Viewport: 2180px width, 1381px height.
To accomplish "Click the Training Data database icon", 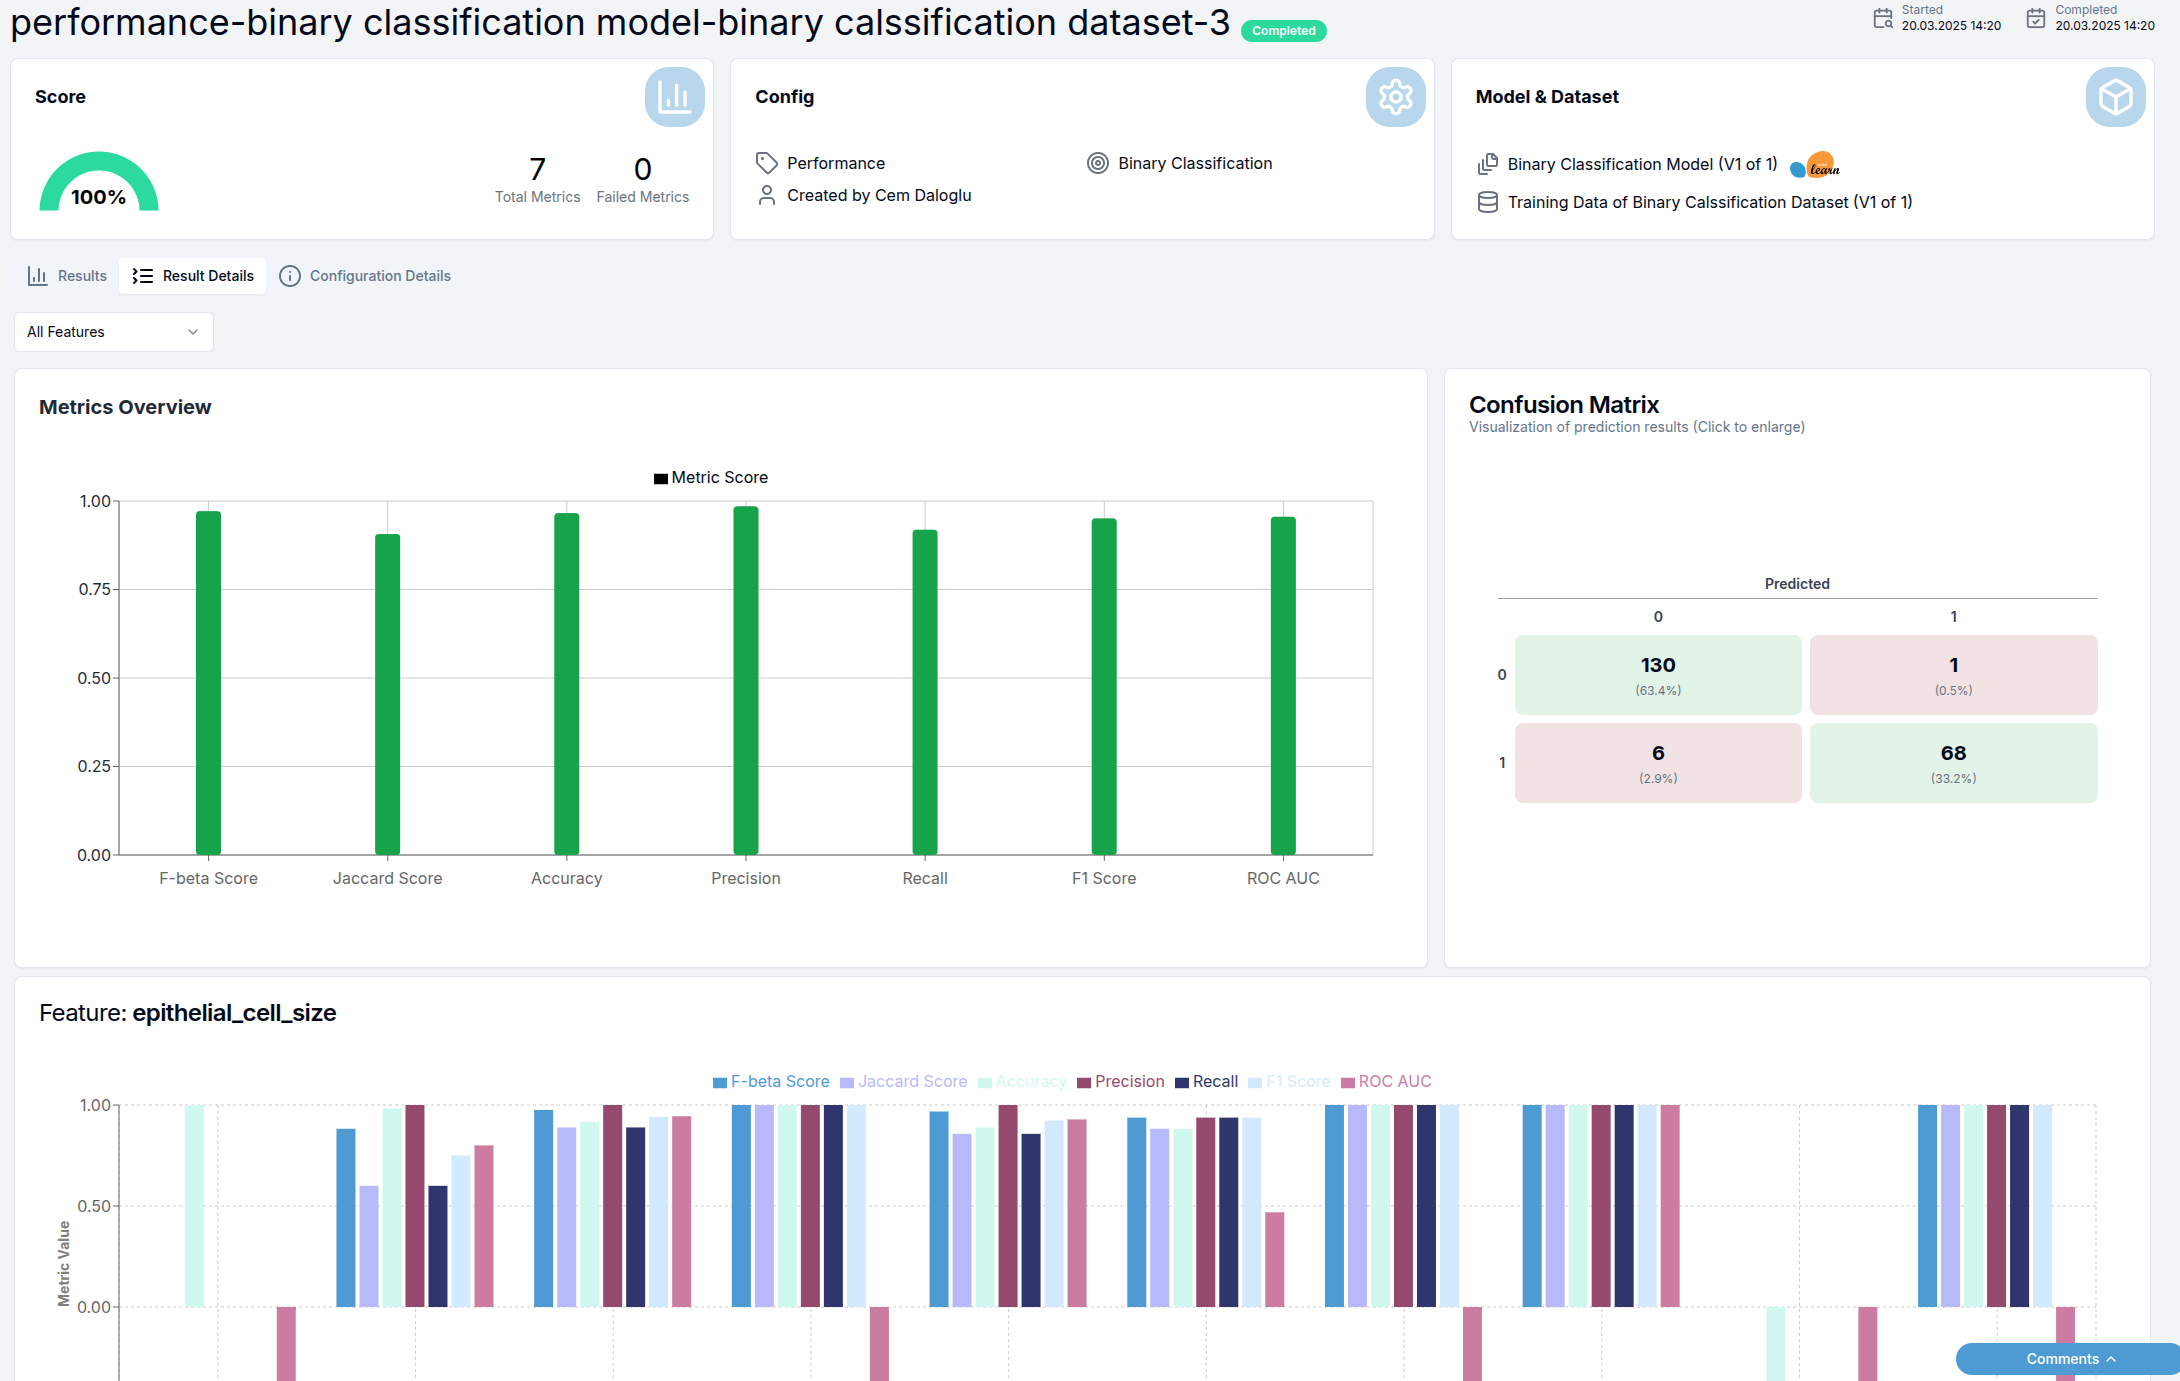I will click(1488, 202).
